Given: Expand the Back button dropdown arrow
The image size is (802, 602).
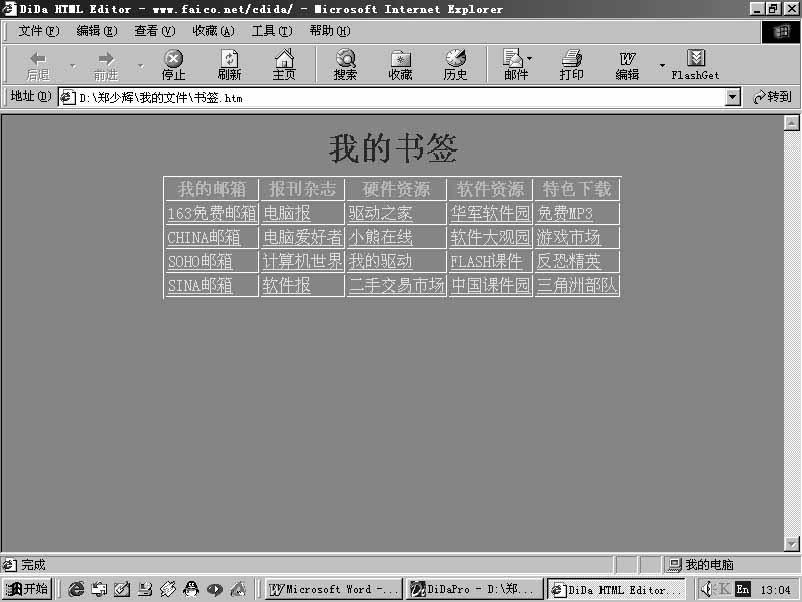Looking at the screenshot, I should pos(71,63).
